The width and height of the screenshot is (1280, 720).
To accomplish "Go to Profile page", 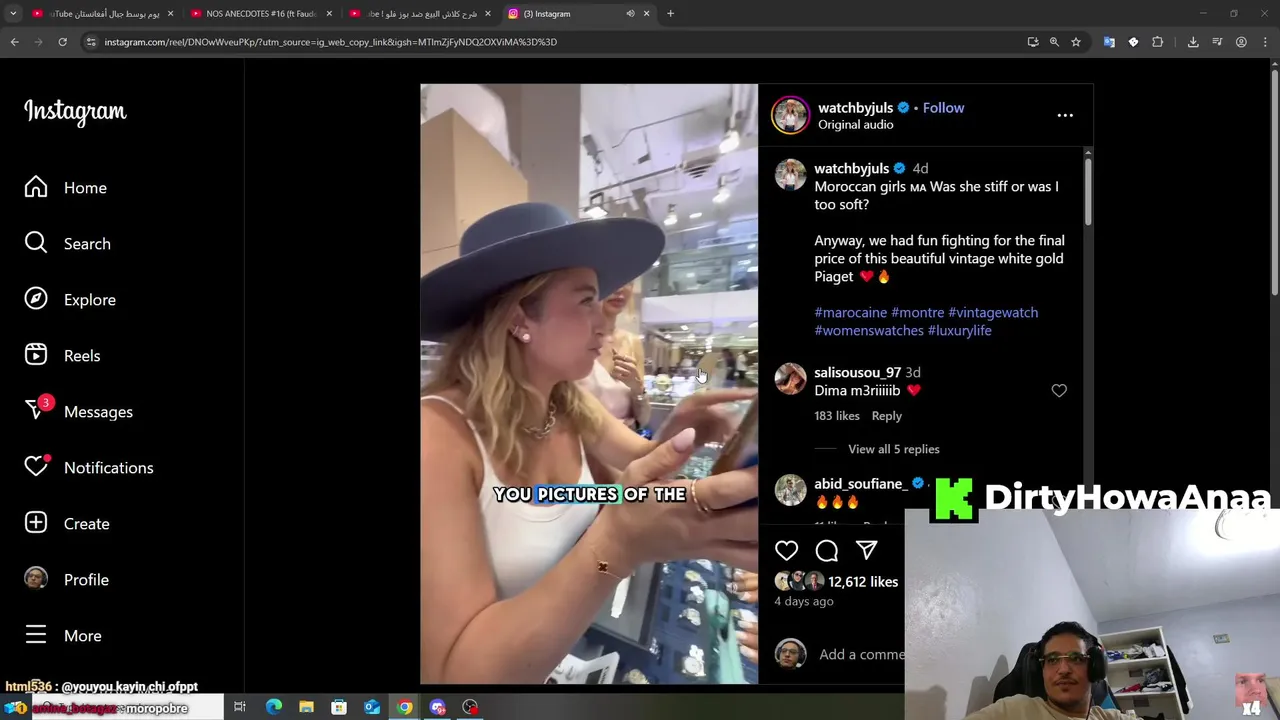I will (x=66, y=580).
